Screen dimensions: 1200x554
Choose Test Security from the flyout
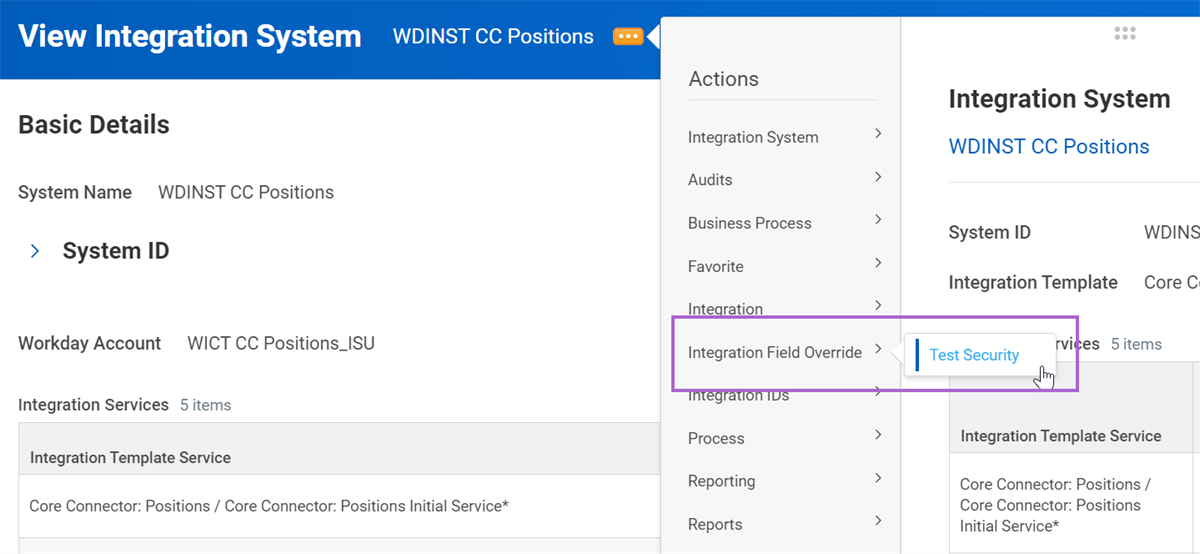974,355
